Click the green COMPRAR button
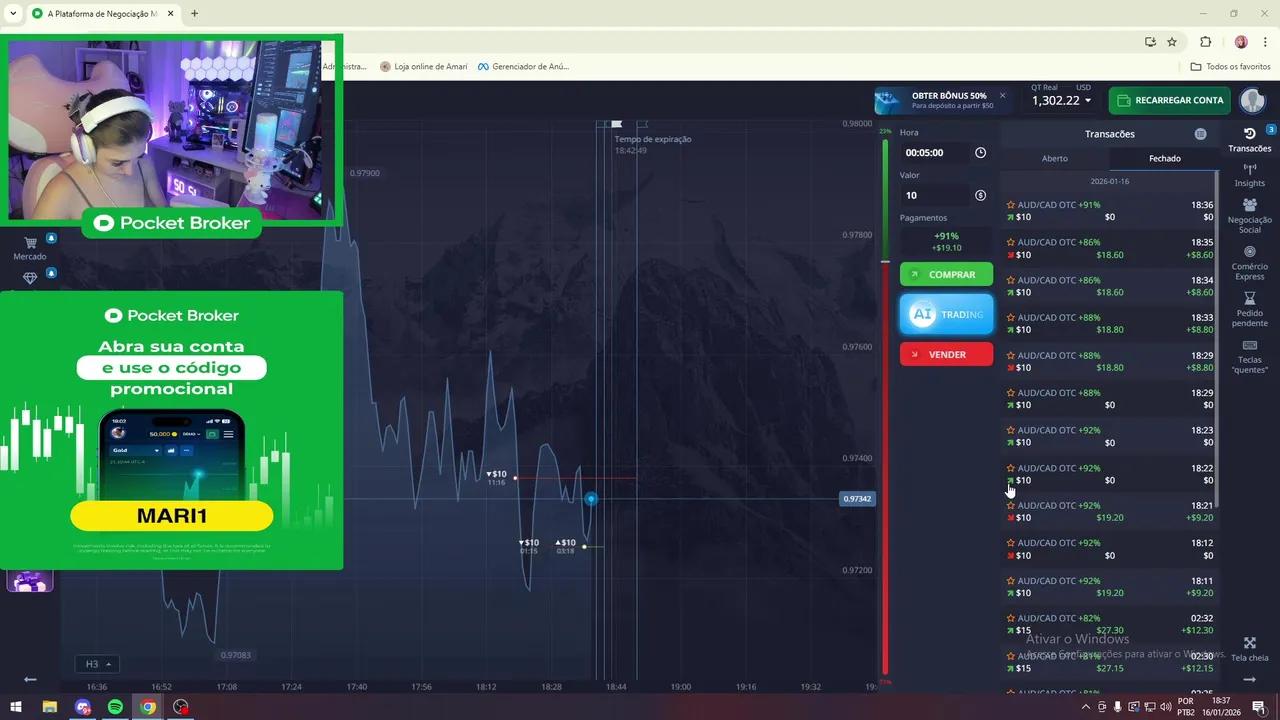Screen dimensions: 1280x720 click(946, 275)
